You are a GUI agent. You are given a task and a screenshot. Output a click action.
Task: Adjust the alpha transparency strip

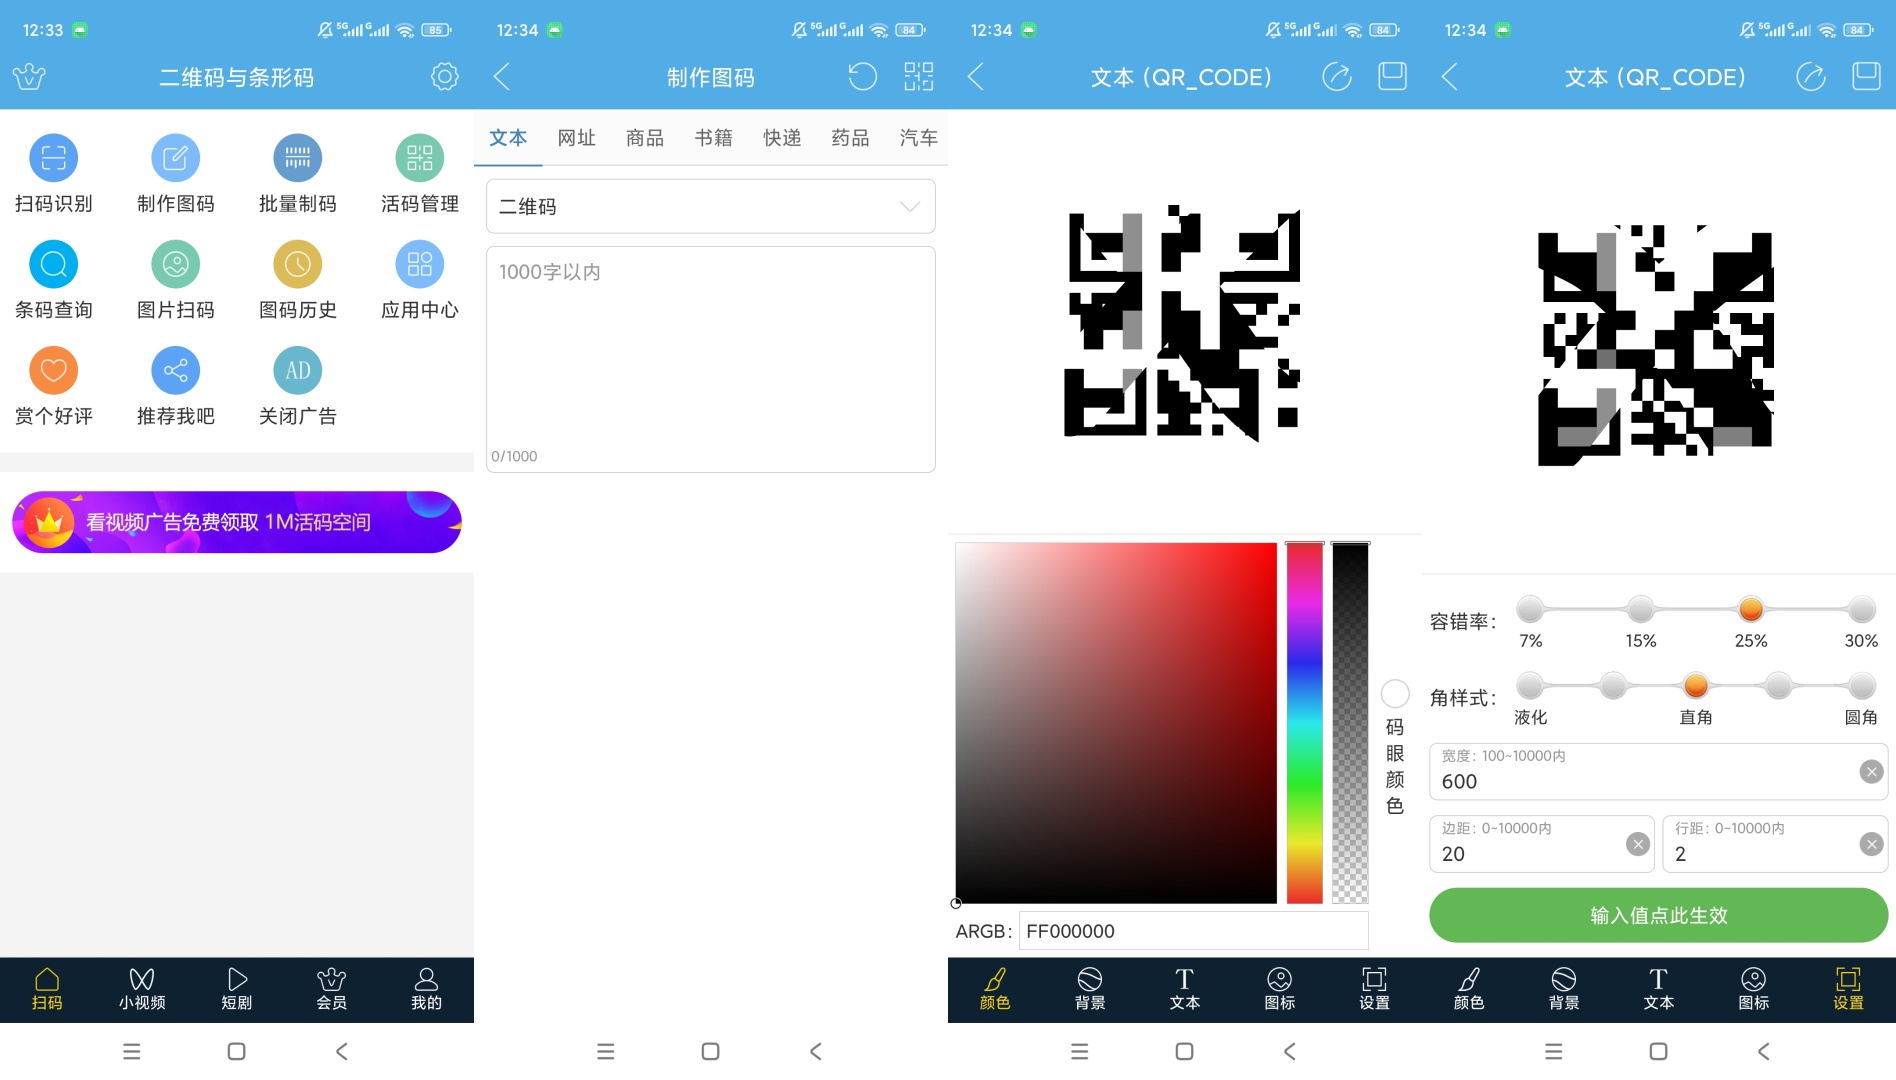1350,723
